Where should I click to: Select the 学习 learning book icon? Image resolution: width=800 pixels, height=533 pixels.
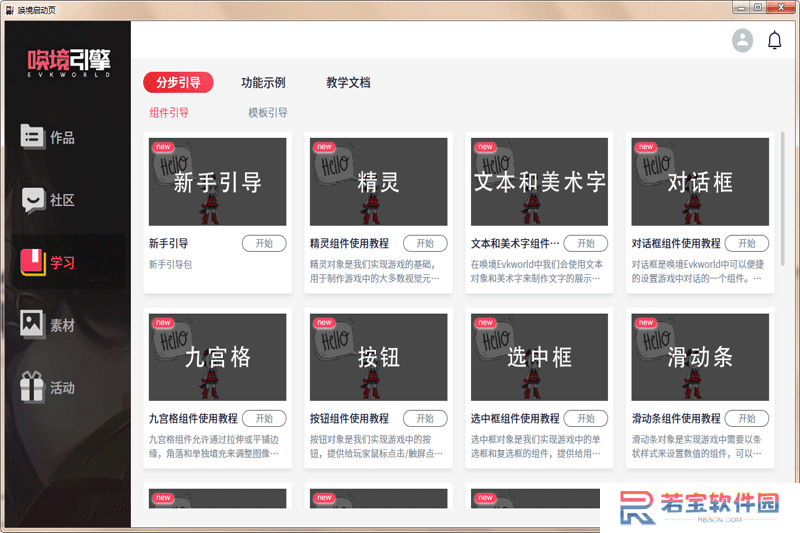[33, 262]
